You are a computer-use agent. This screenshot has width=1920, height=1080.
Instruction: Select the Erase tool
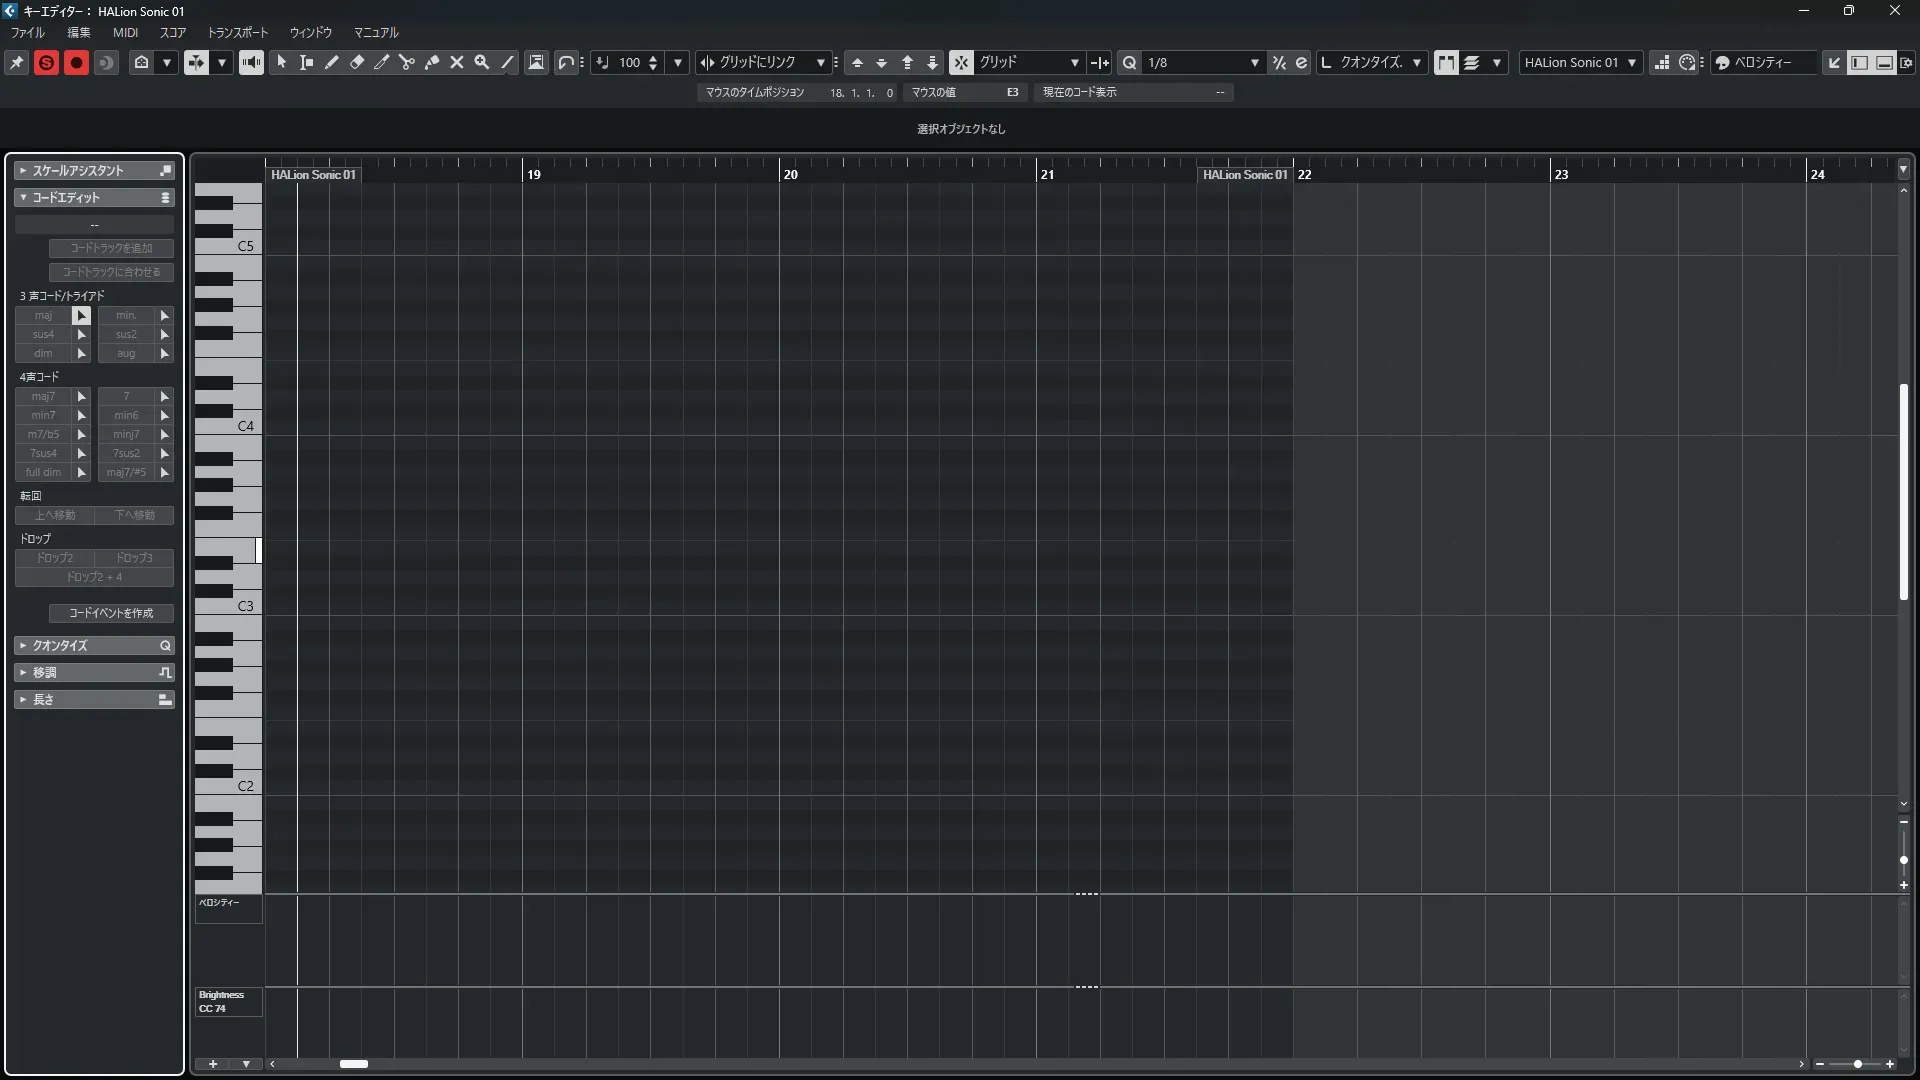pos(357,62)
